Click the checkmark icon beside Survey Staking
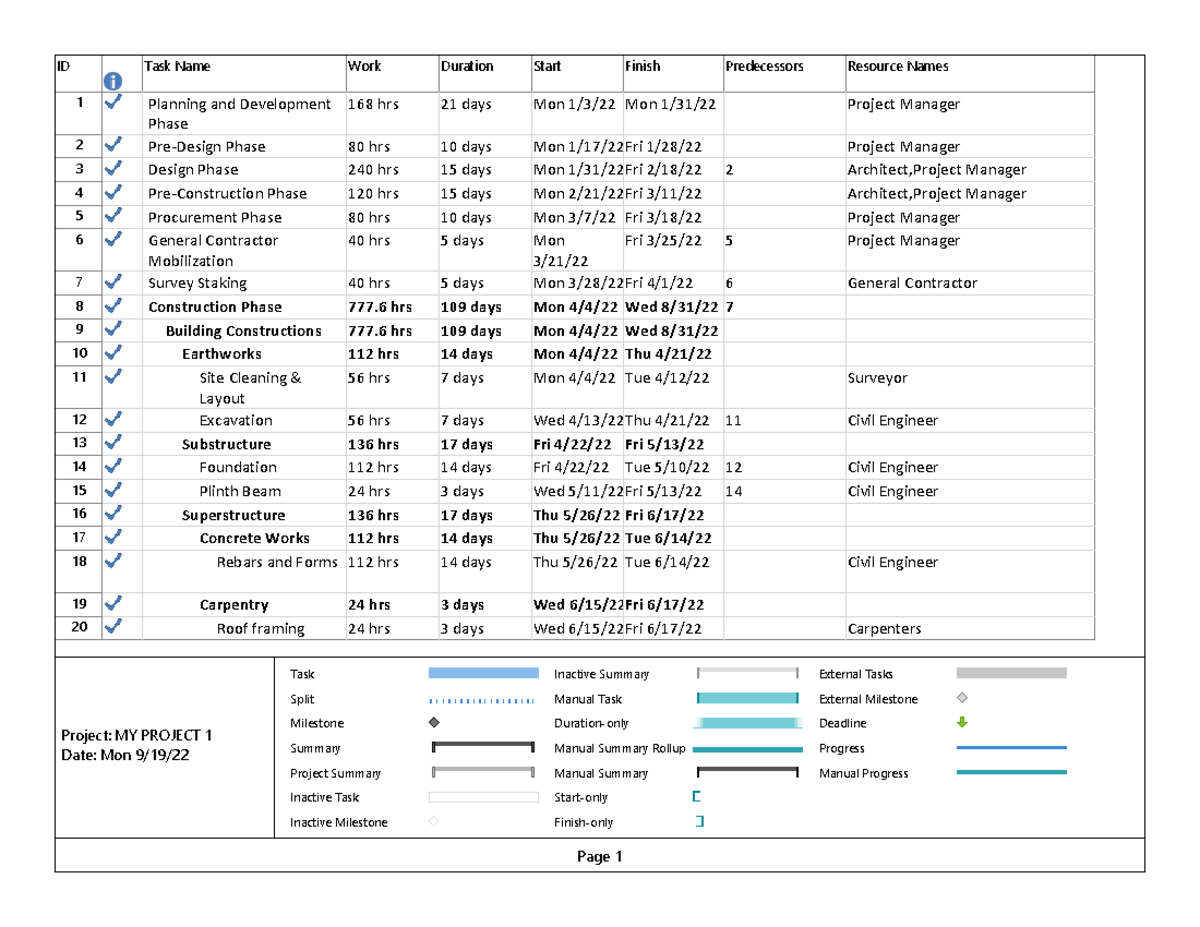 coord(113,281)
